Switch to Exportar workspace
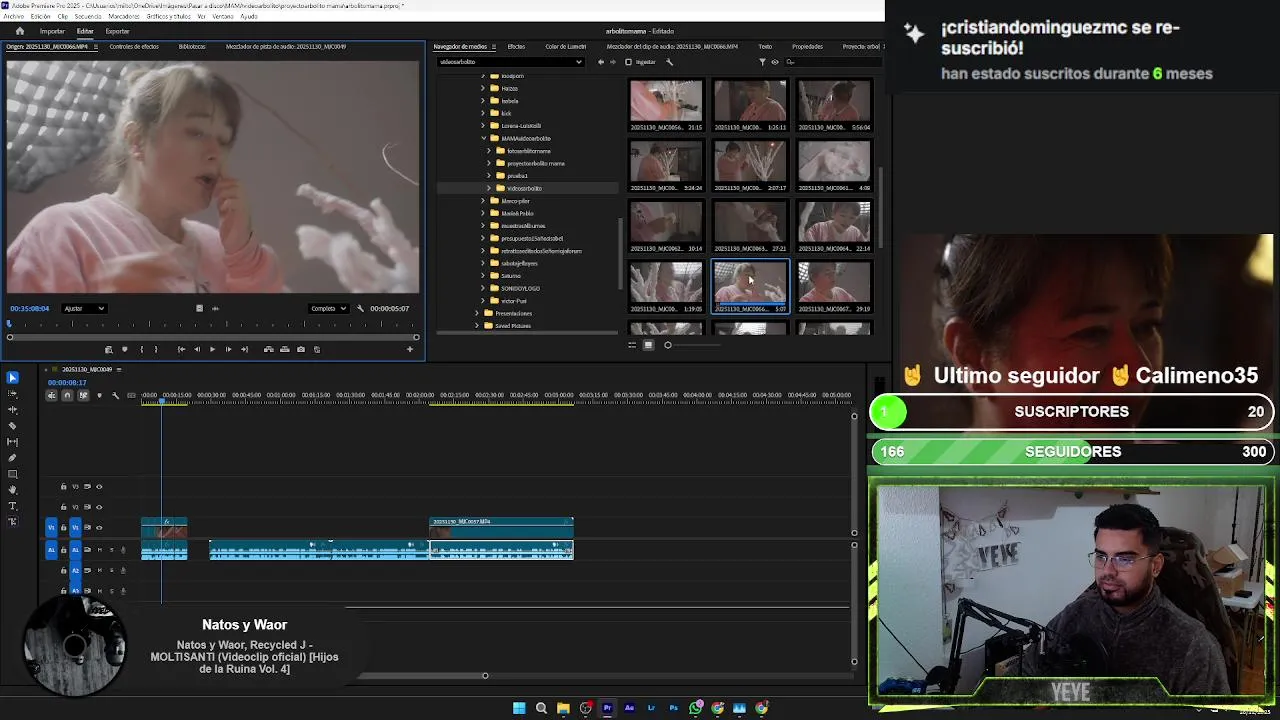The height and width of the screenshot is (720, 1280). [x=117, y=31]
